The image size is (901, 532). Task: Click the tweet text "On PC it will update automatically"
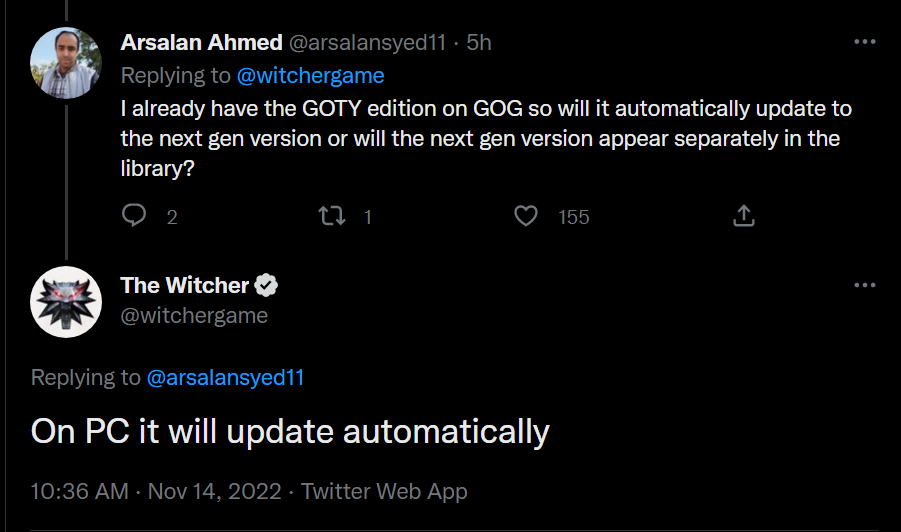pos(290,431)
